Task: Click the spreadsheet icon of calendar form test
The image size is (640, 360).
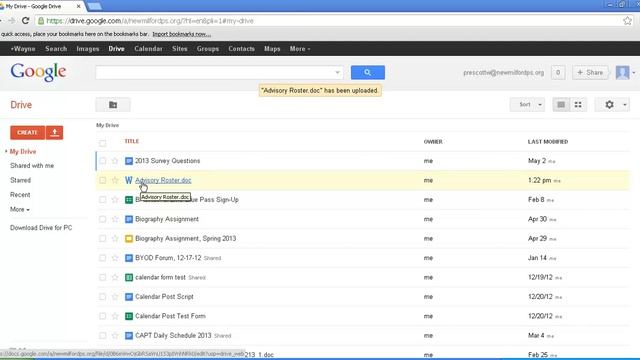Action: [129, 277]
